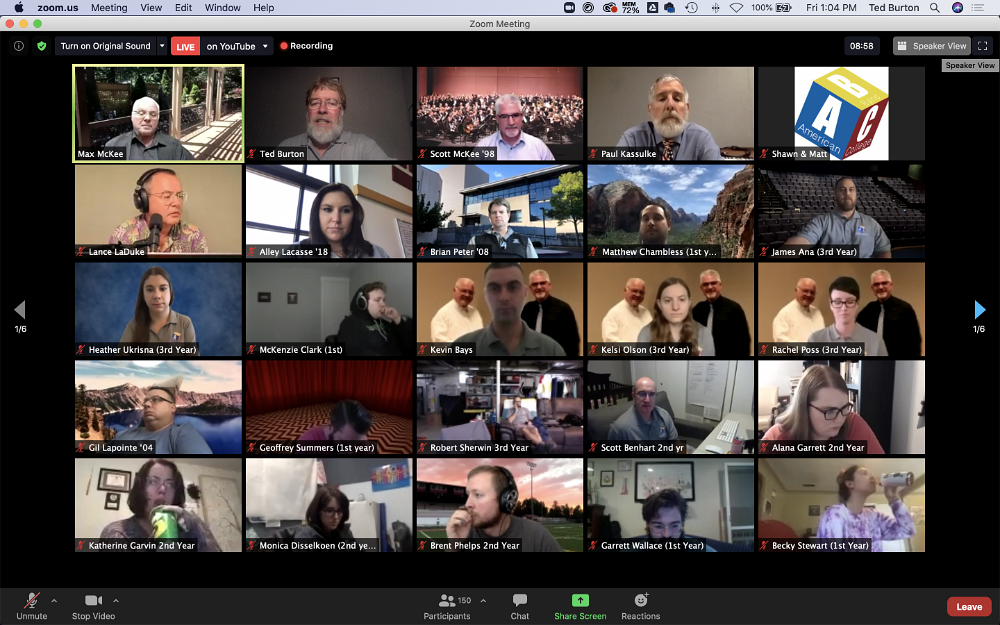Viewport: 1000px width, 625px height.
Task: Click the meeting info icon
Action: click(x=19, y=46)
